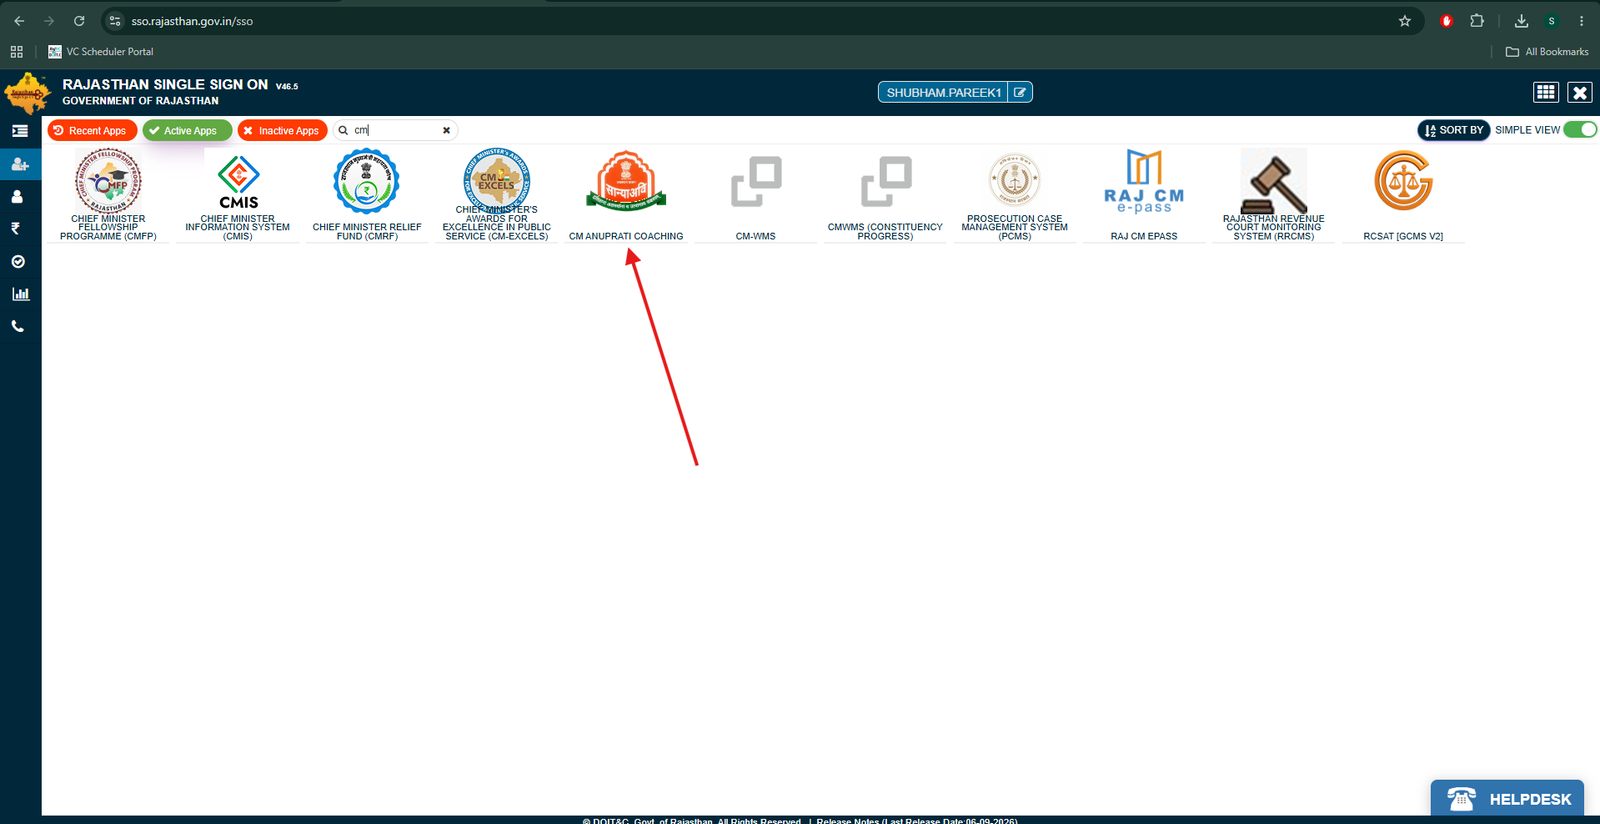Edit profile next to SHUBHAM.PAREEK1
This screenshot has width=1600, height=824.
[x=1020, y=92]
